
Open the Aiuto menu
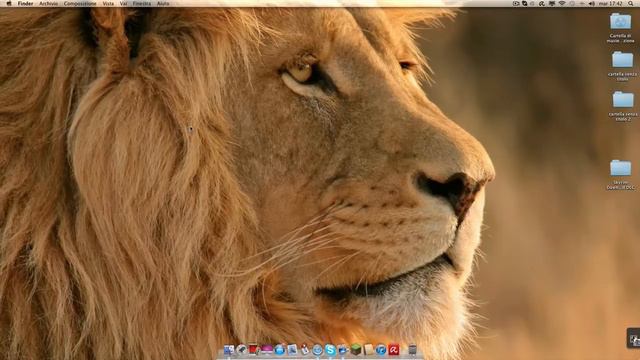pos(163,3)
